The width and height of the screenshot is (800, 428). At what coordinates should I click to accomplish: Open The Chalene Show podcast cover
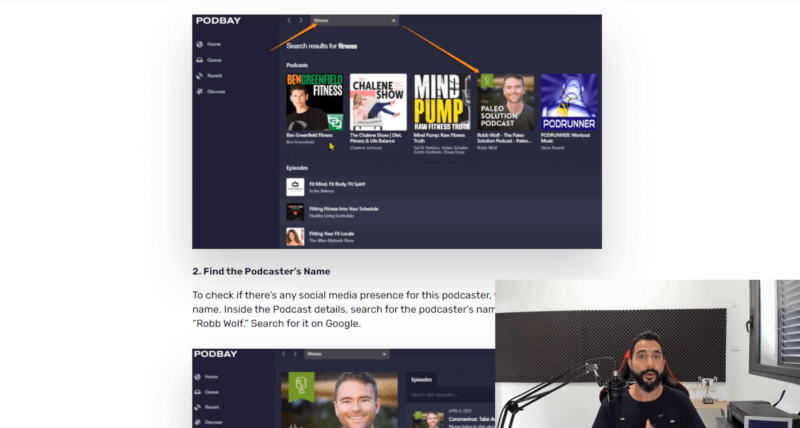pos(378,102)
